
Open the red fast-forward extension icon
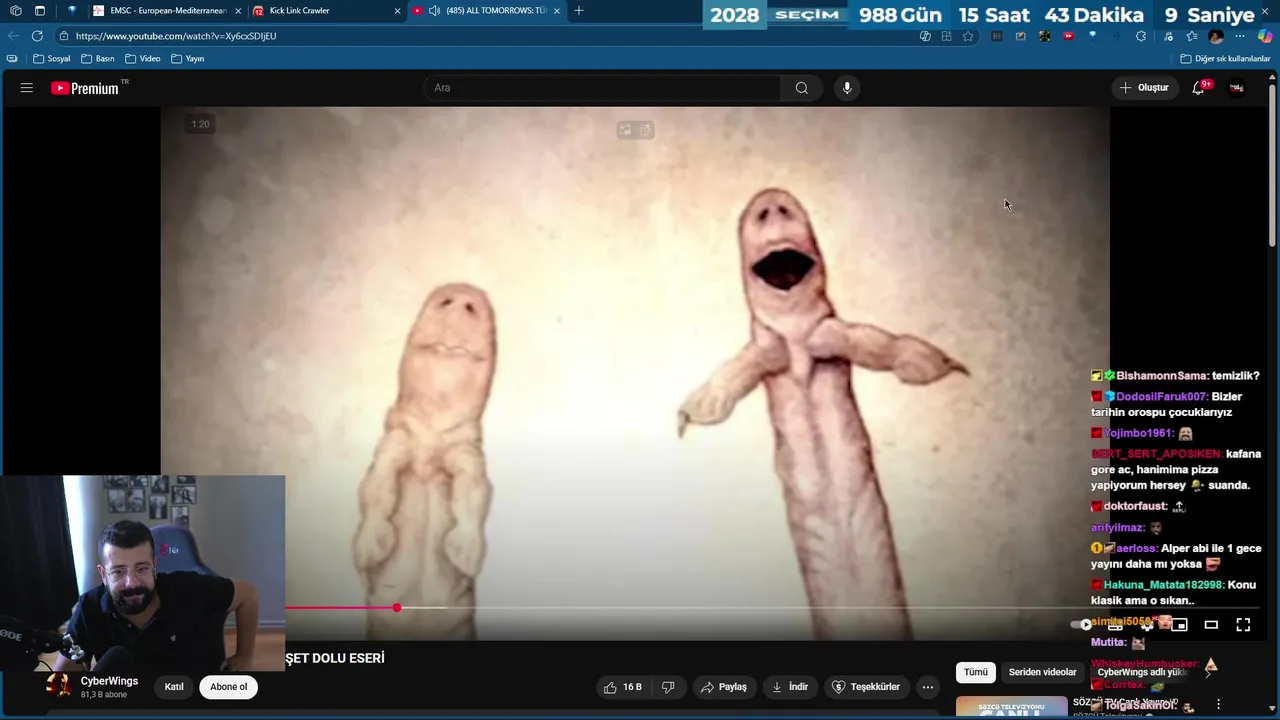[1069, 36]
